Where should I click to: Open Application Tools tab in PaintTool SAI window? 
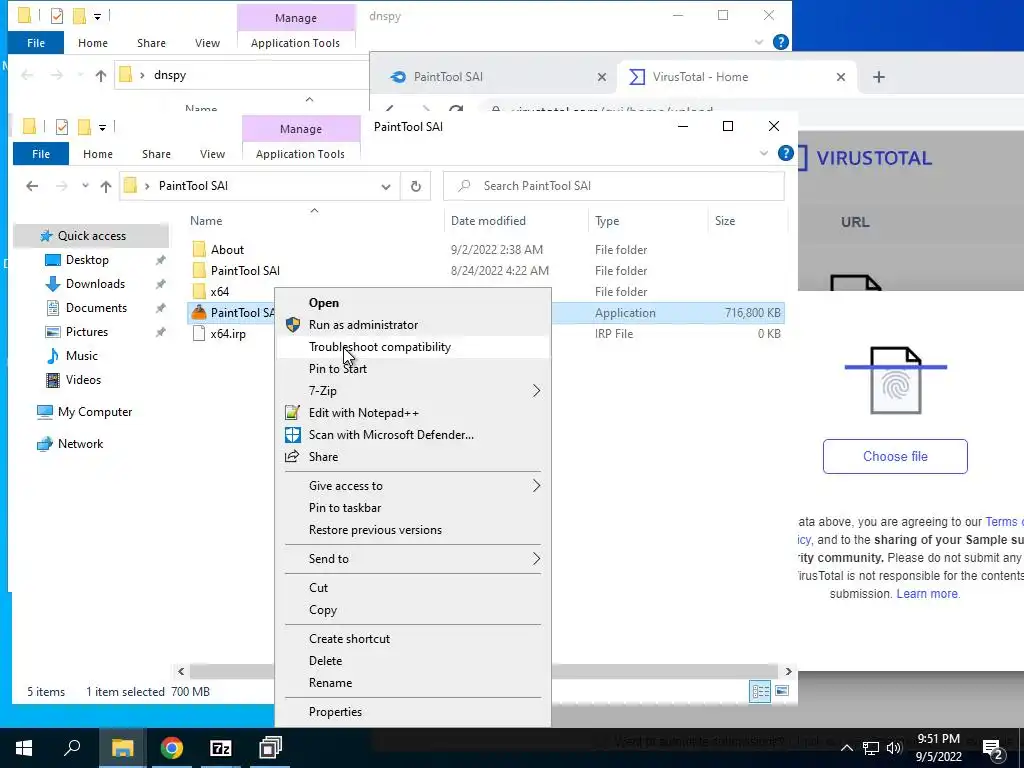coord(300,154)
